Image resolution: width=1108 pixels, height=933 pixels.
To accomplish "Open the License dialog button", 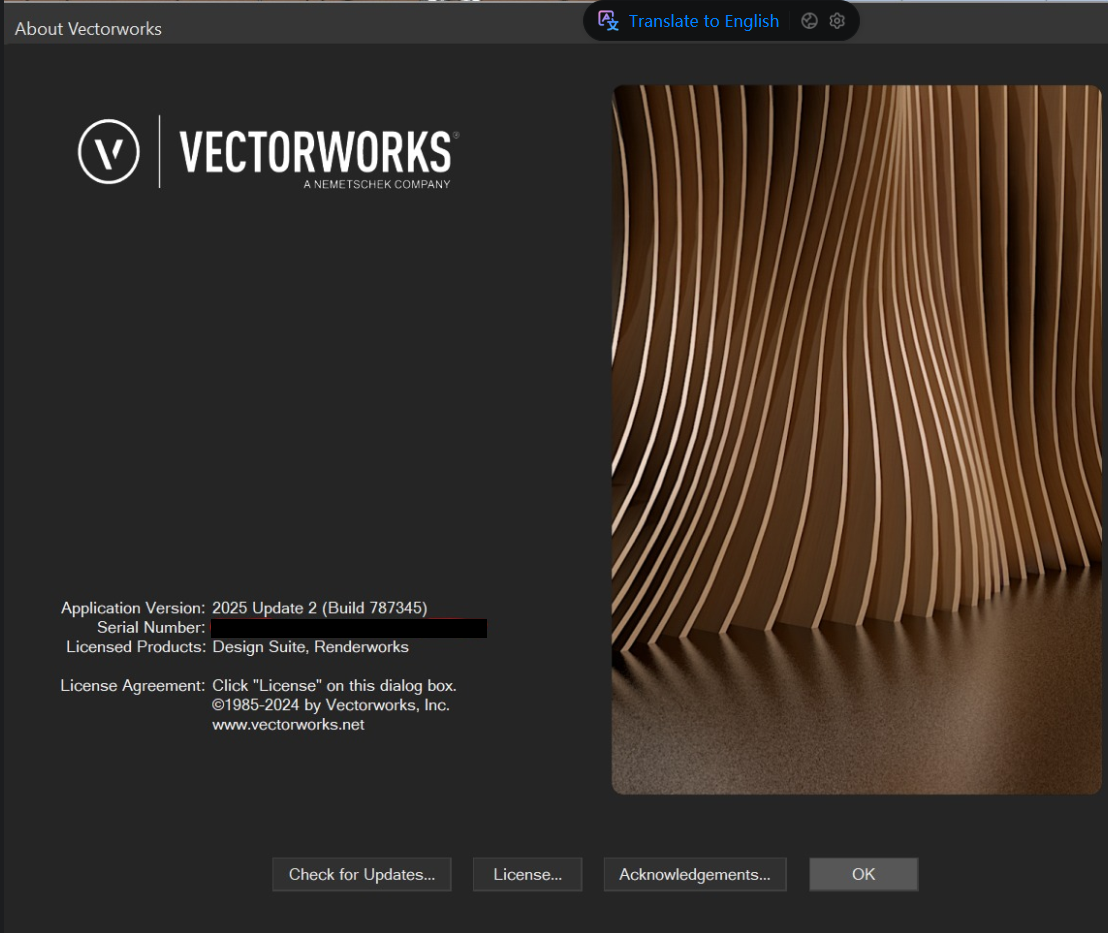I will pyautogui.click(x=527, y=874).
